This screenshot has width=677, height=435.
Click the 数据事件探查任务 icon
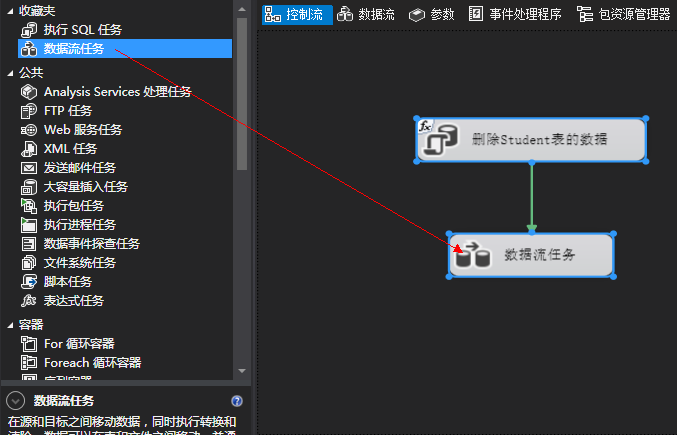(x=29, y=244)
